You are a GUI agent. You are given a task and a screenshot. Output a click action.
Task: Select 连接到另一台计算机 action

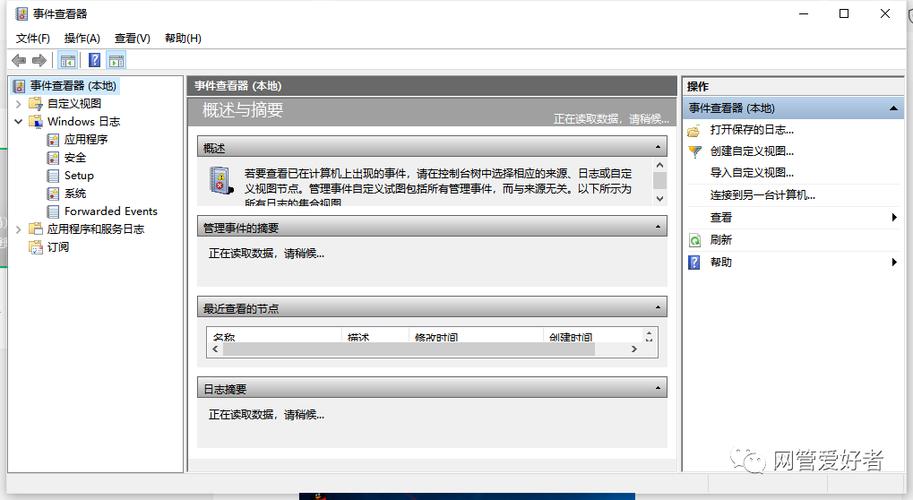(762, 195)
